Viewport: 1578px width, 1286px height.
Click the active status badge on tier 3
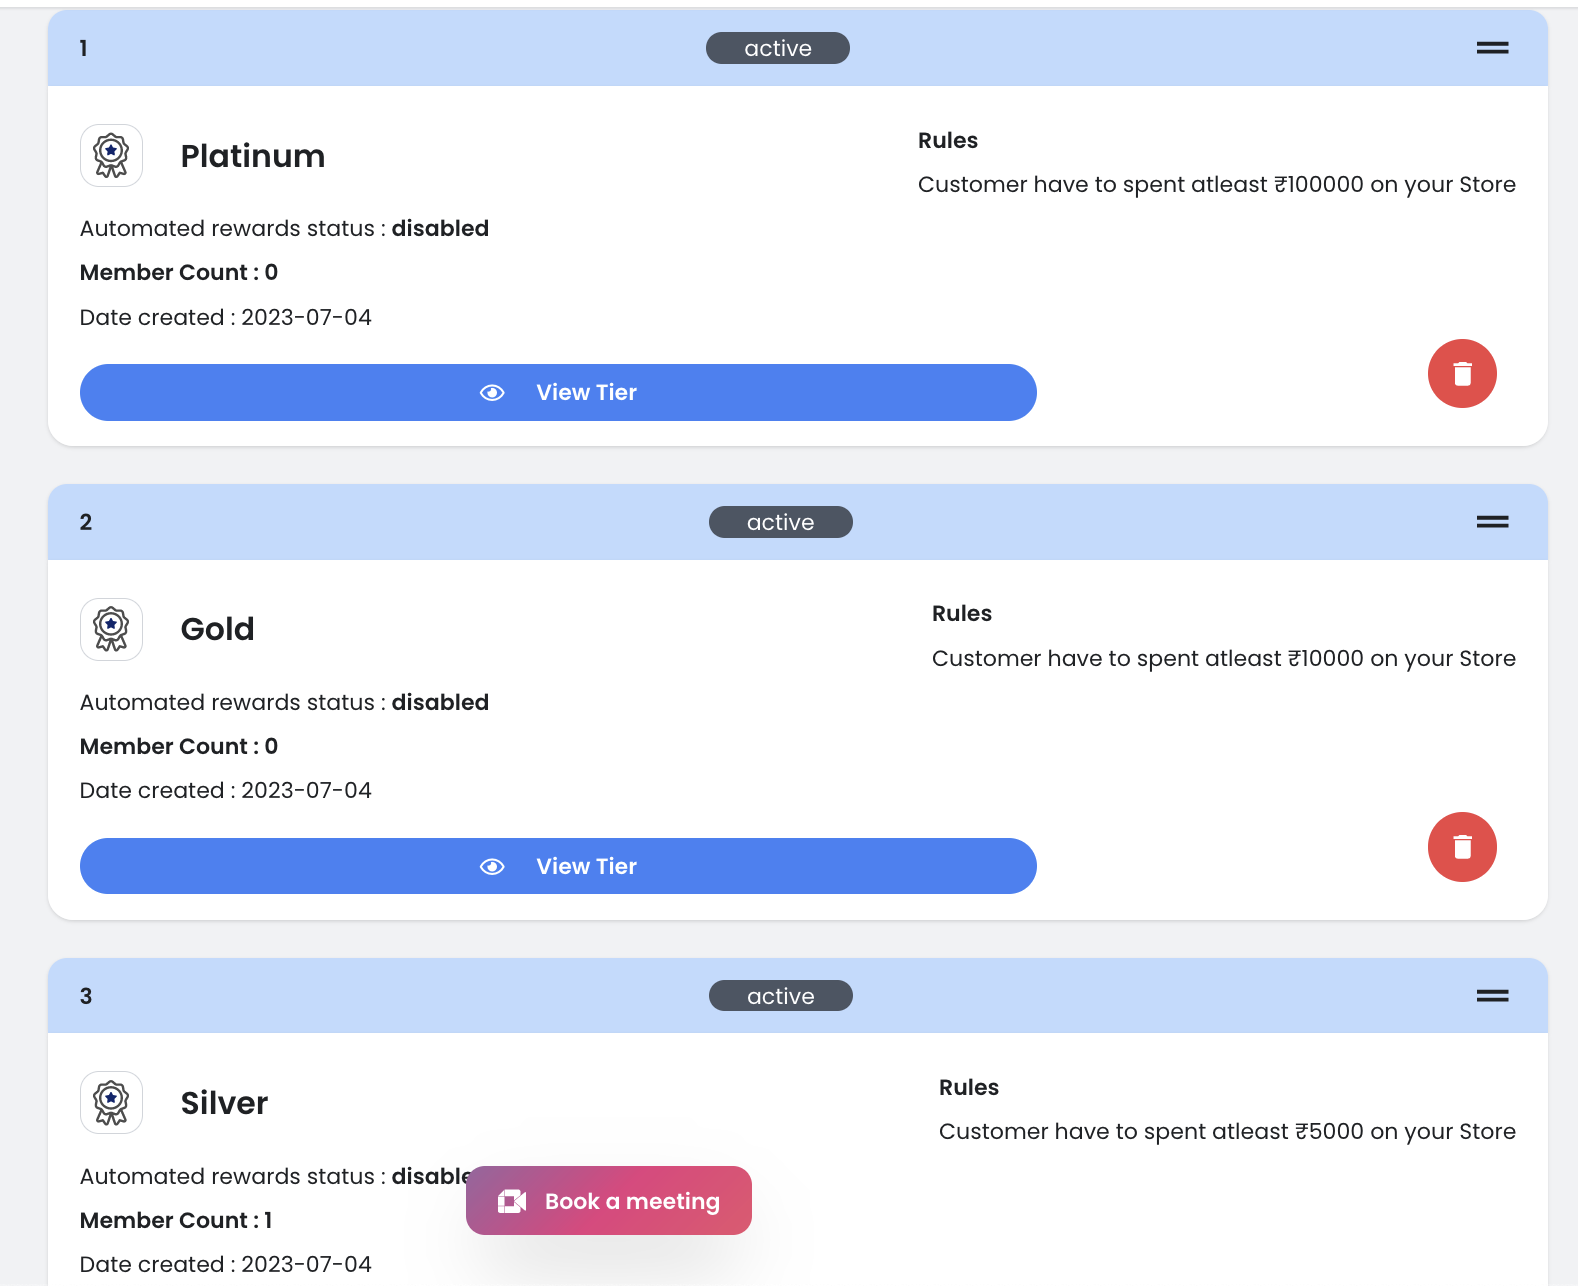tap(780, 996)
